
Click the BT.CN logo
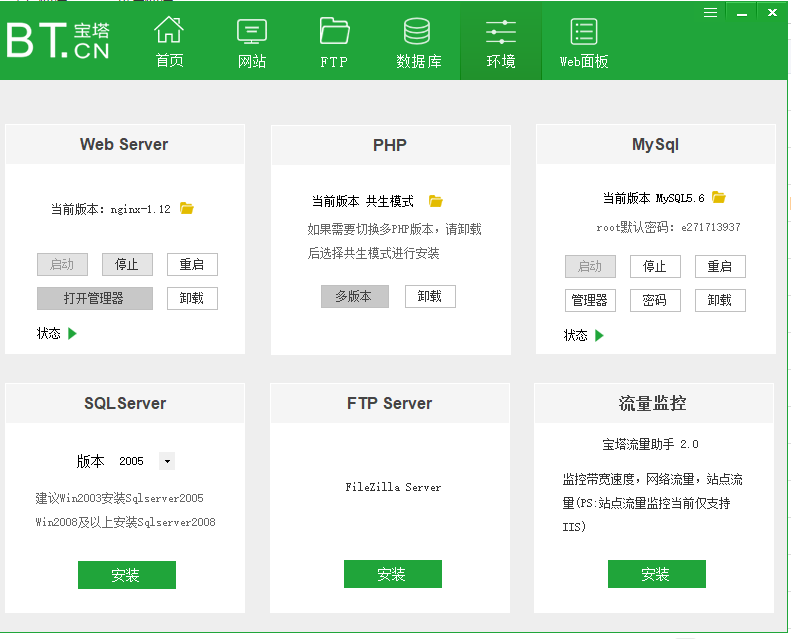[x=58, y=40]
